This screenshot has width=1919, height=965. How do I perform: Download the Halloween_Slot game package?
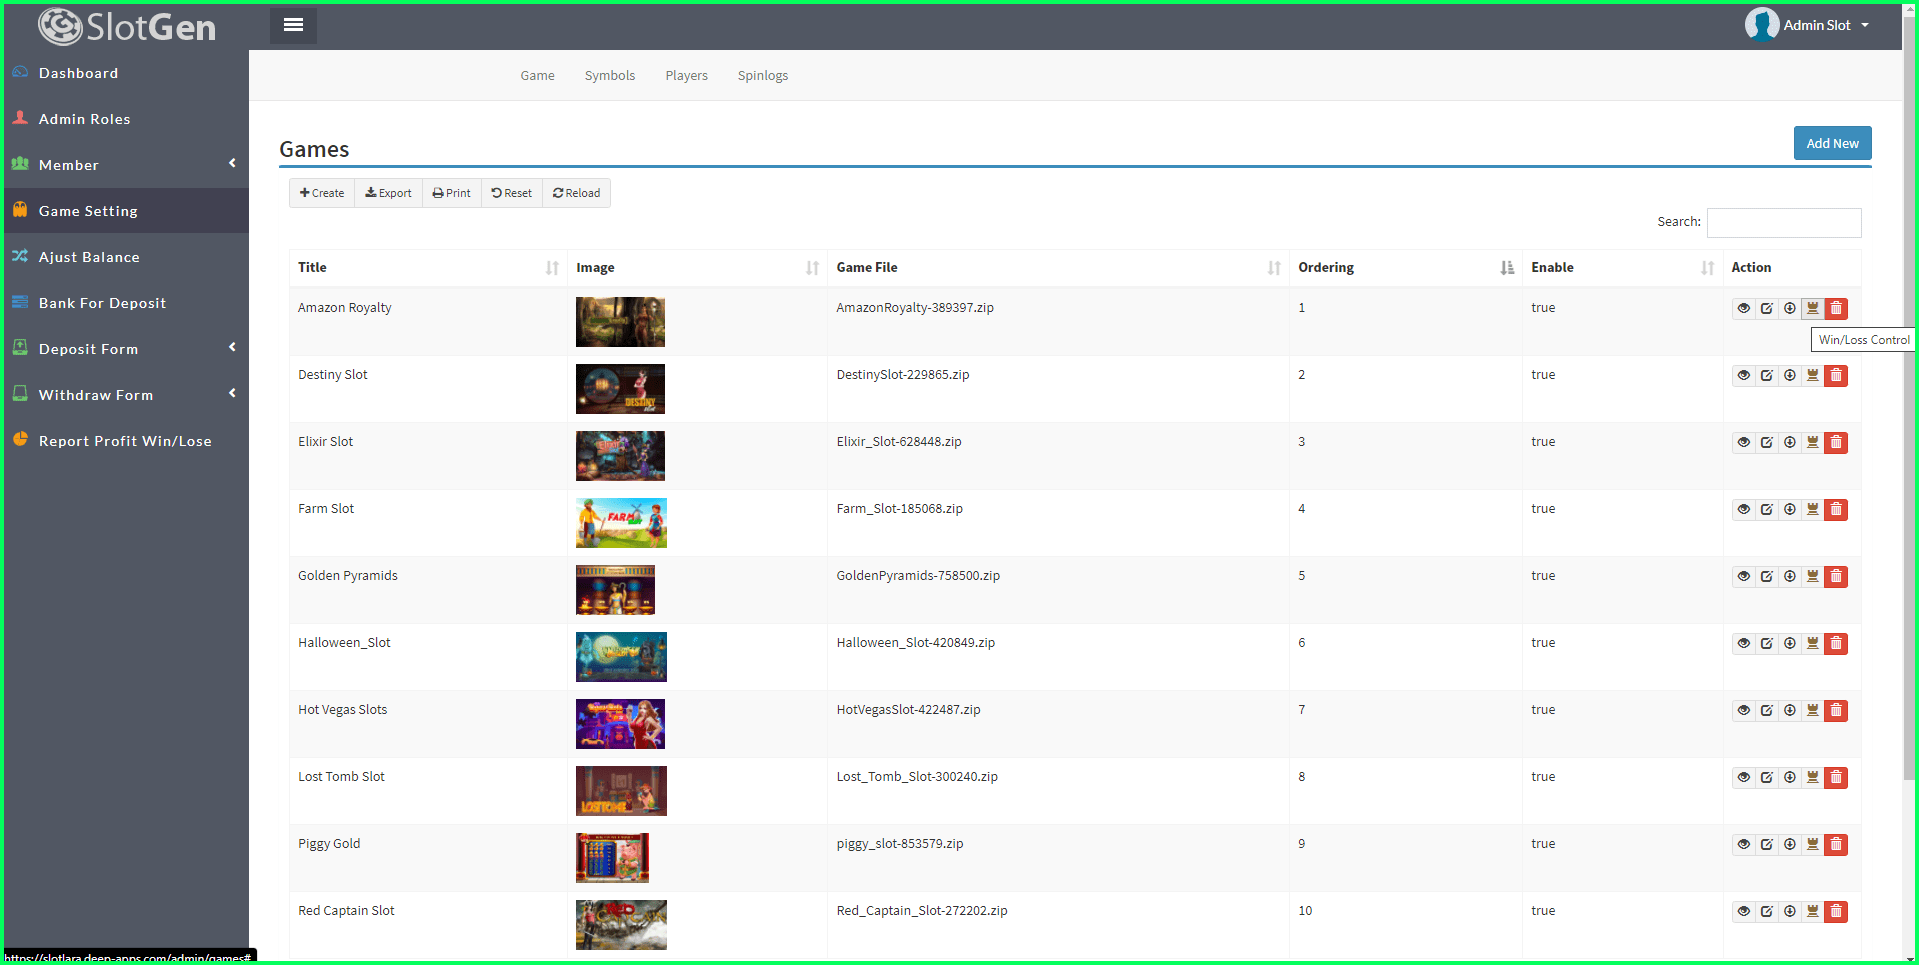pos(1789,643)
